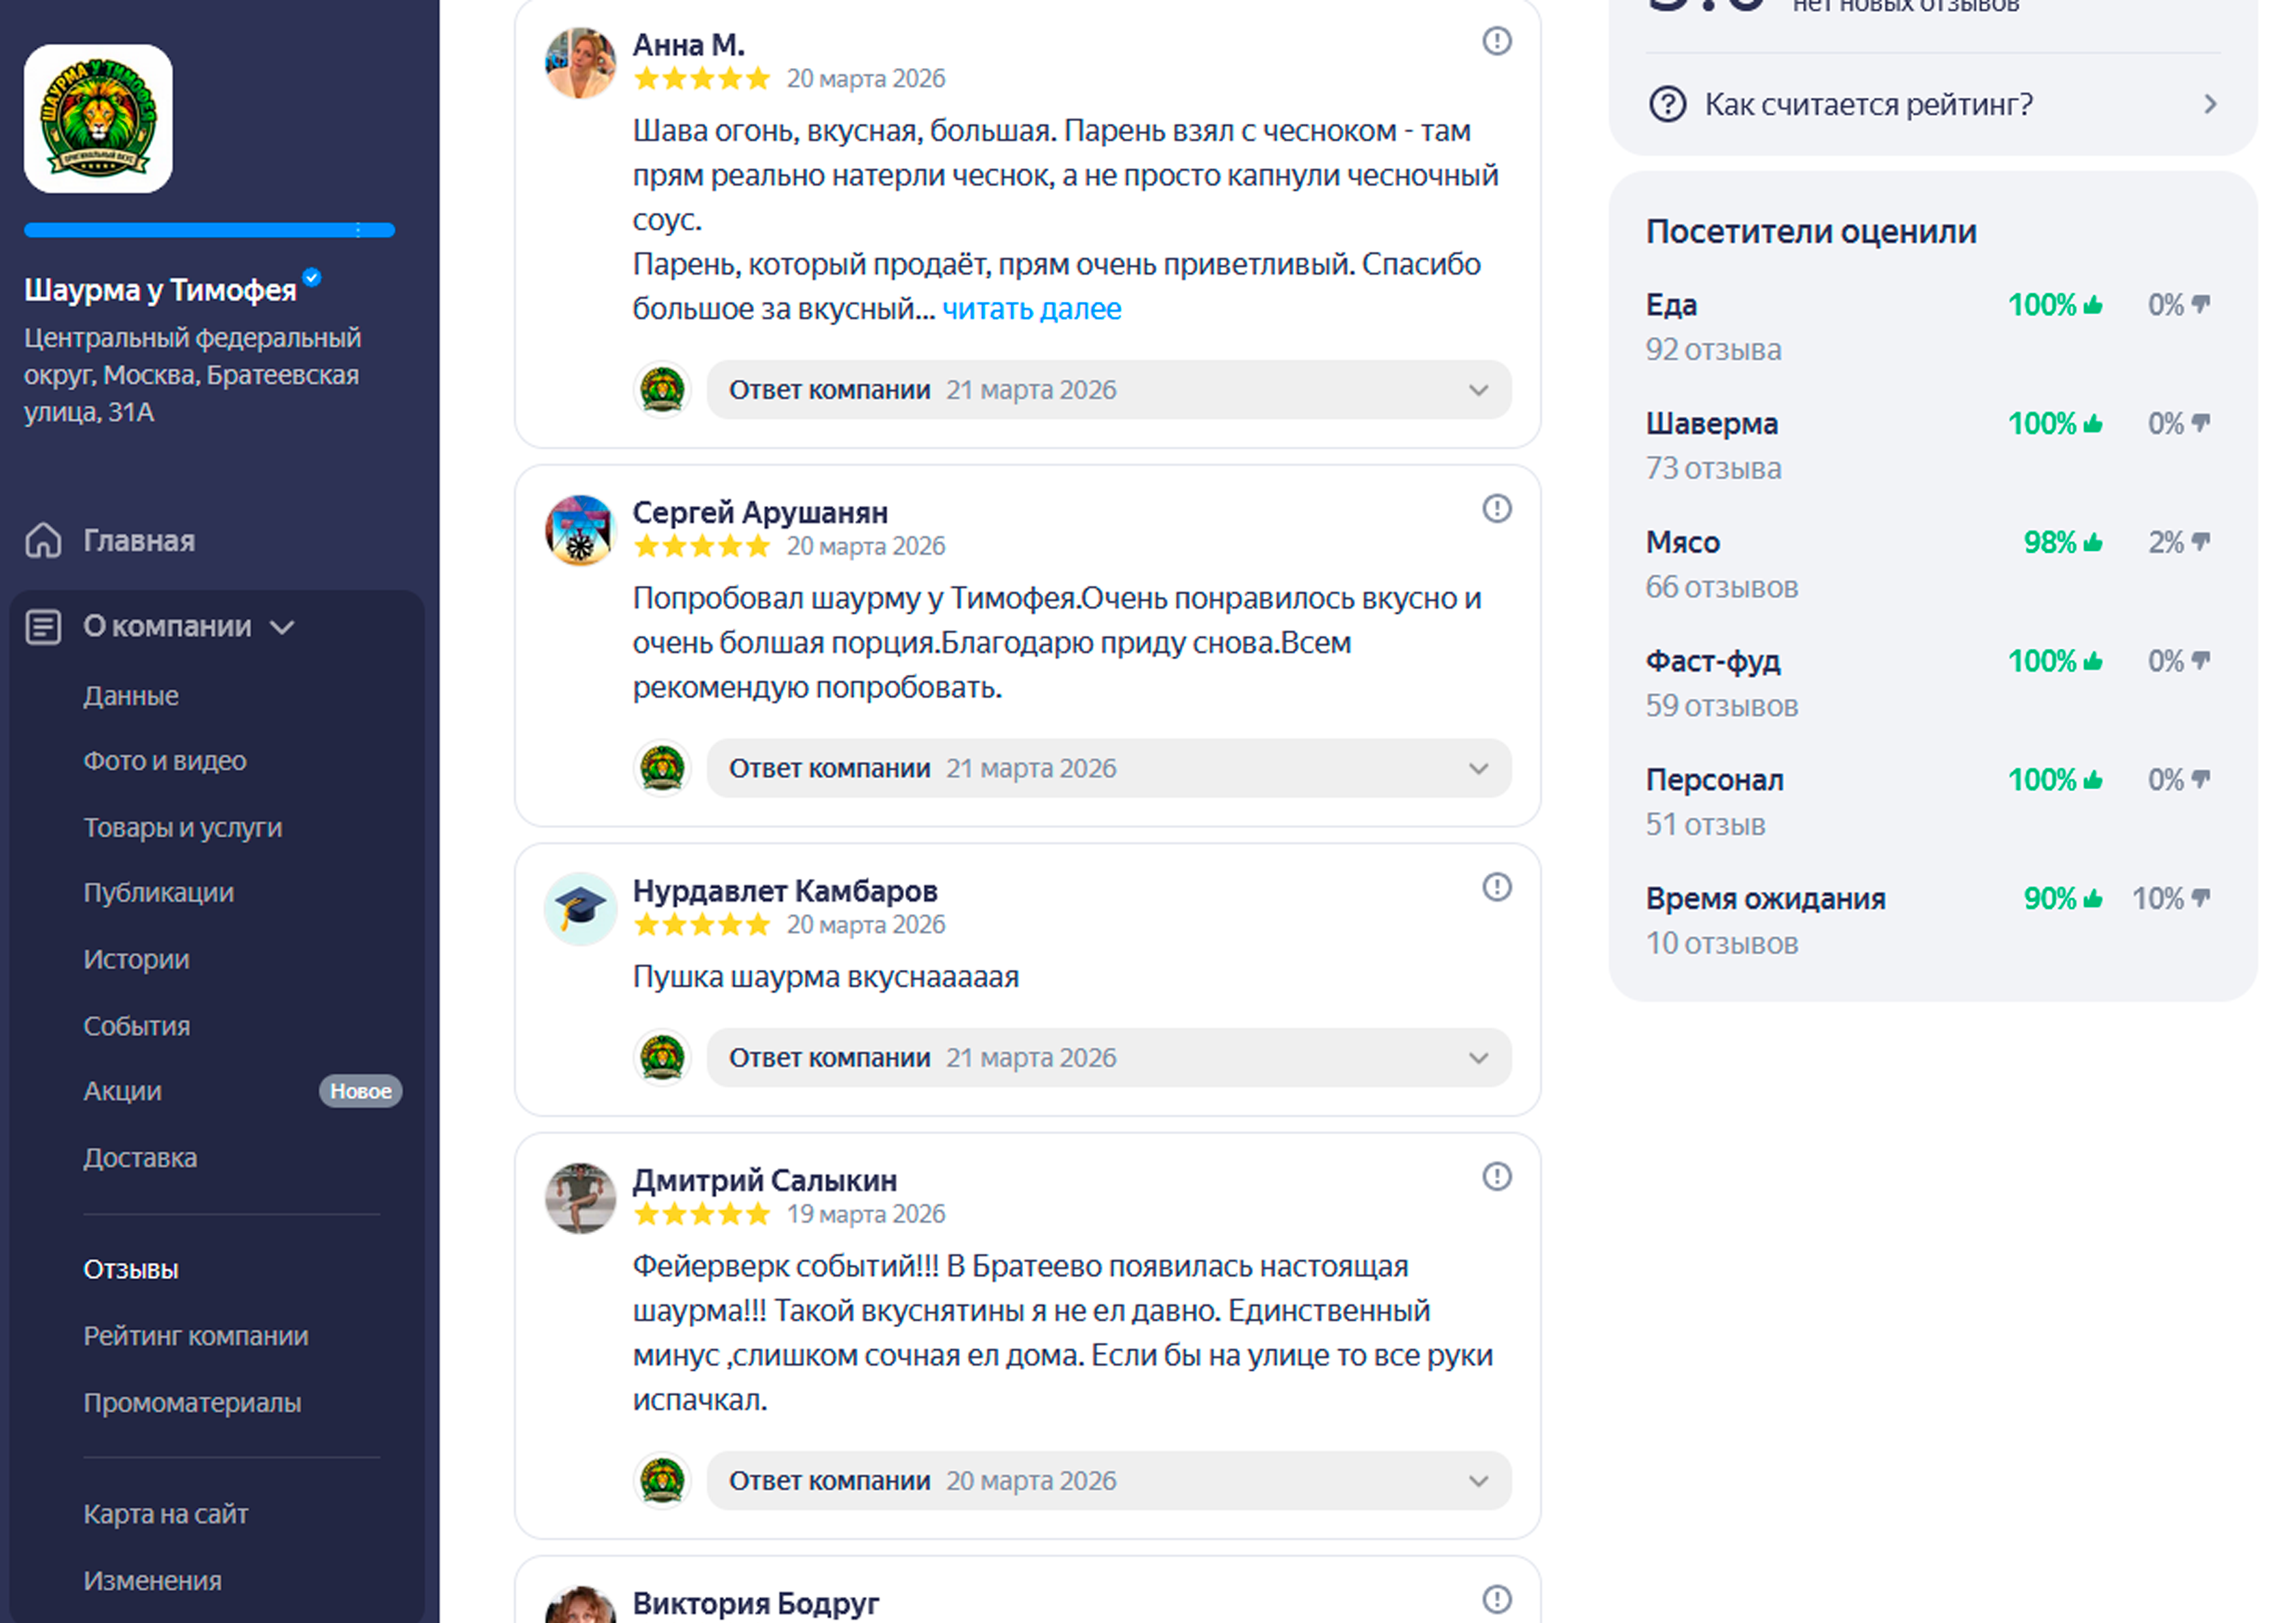The width and height of the screenshot is (2296, 1623).
Task: Click thumbs-up icon for Еда rating
Action: [x=2093, y=305]
